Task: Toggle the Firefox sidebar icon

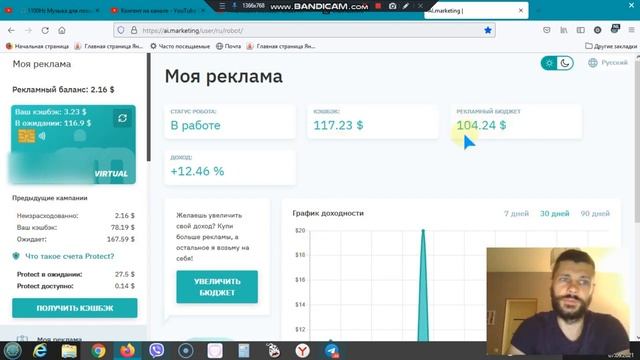Action: (580, 30)
